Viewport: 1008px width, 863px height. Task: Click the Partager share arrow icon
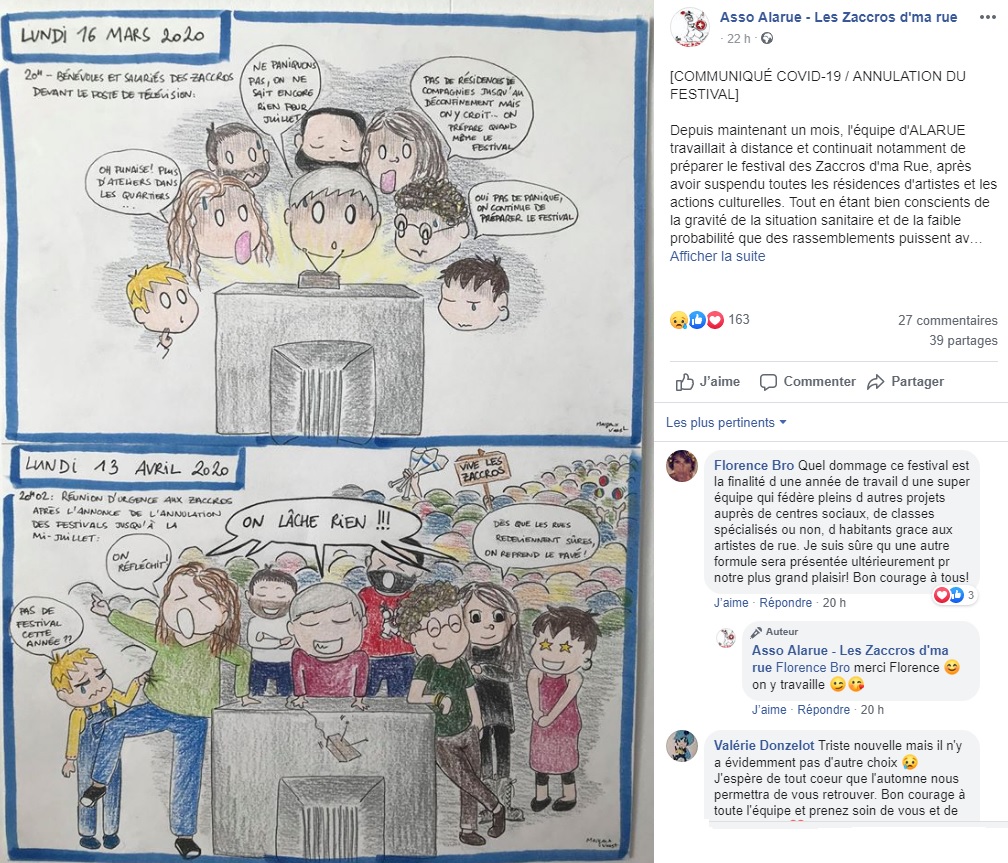(x=876, y=382)
